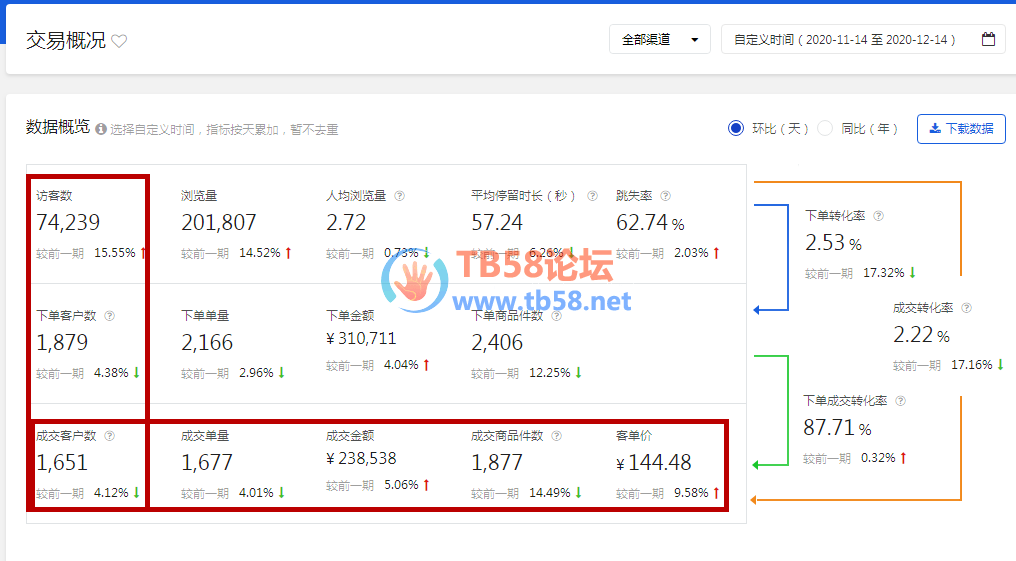The height and width of the screenshot is (561, 1016).
Task: Pick the 下单单量 metric card
Action: click(x=236, y=343)
